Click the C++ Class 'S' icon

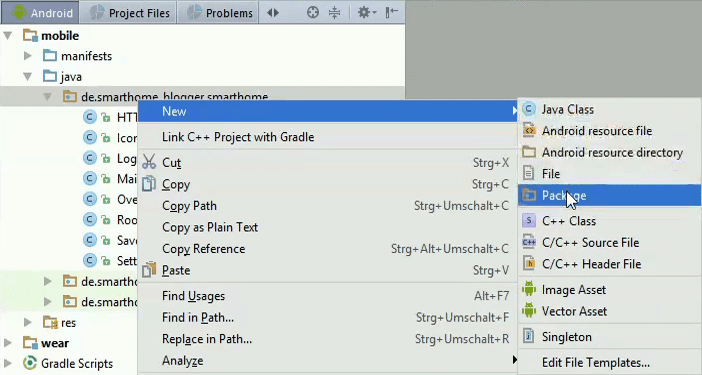coord(529,221)
